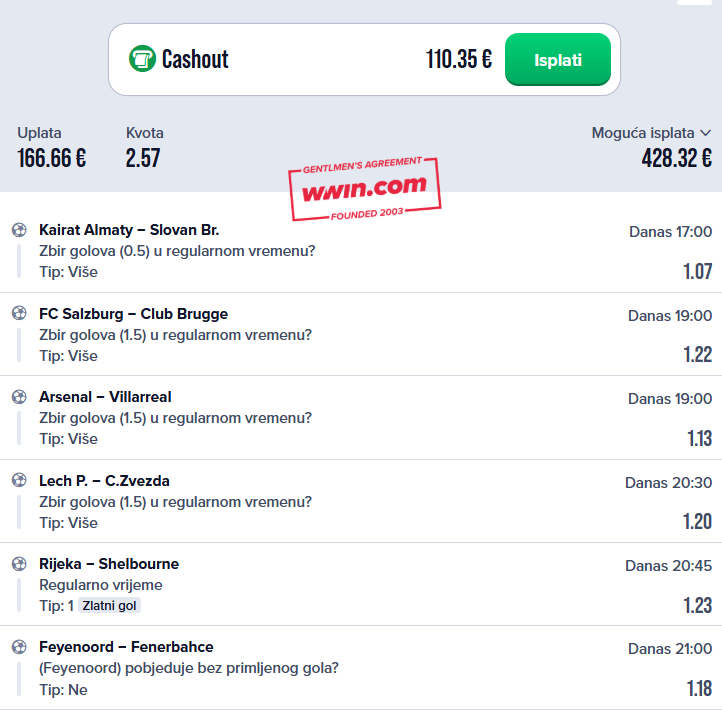Click soccer ball icon for Arsenal – Villarreal

point(19,396)
